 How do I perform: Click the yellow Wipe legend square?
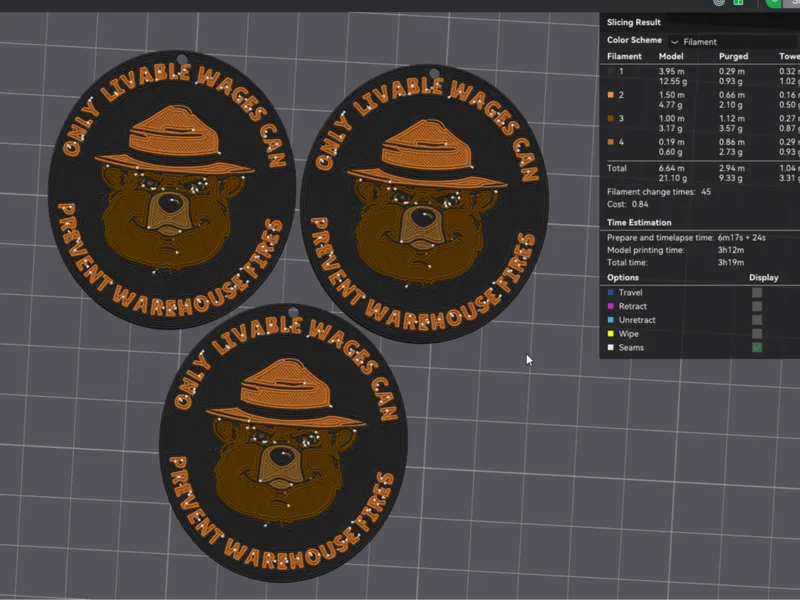611,334
